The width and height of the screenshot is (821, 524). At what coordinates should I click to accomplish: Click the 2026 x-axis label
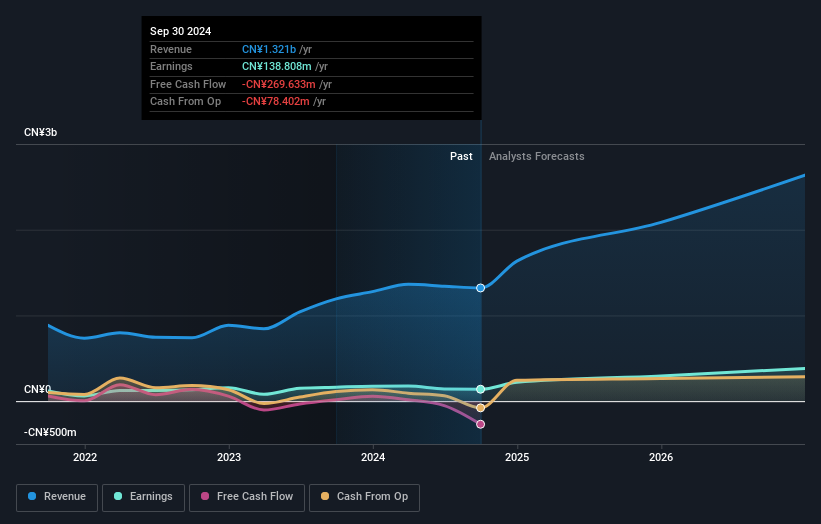coord(661,457)
